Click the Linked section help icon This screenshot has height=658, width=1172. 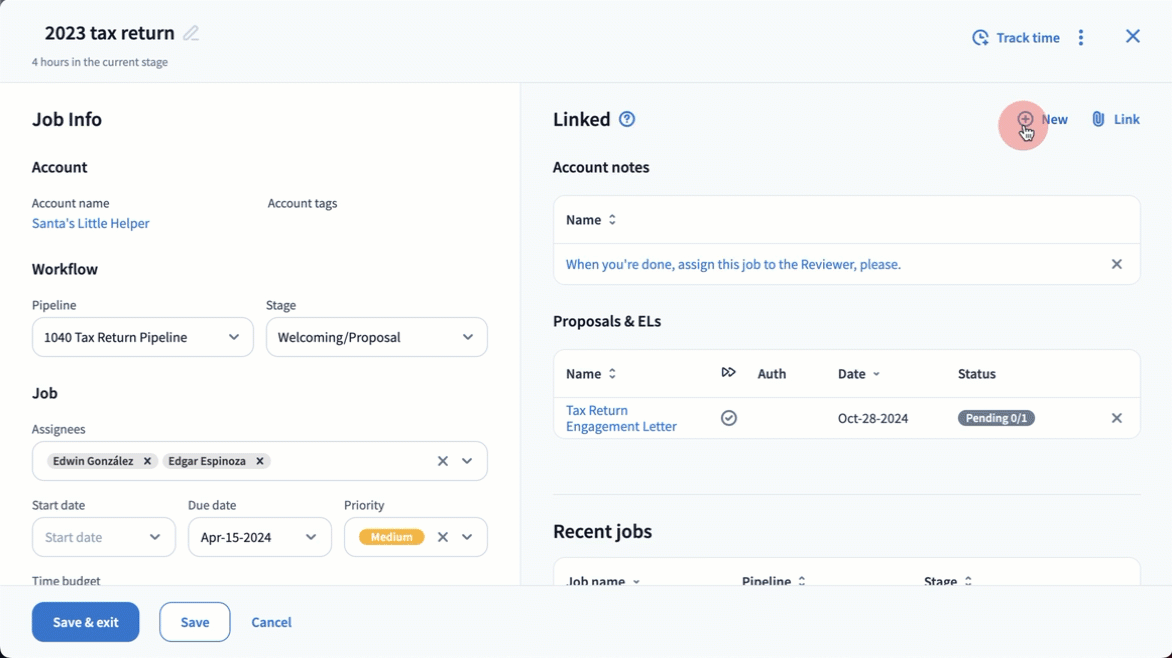(627, 120)
